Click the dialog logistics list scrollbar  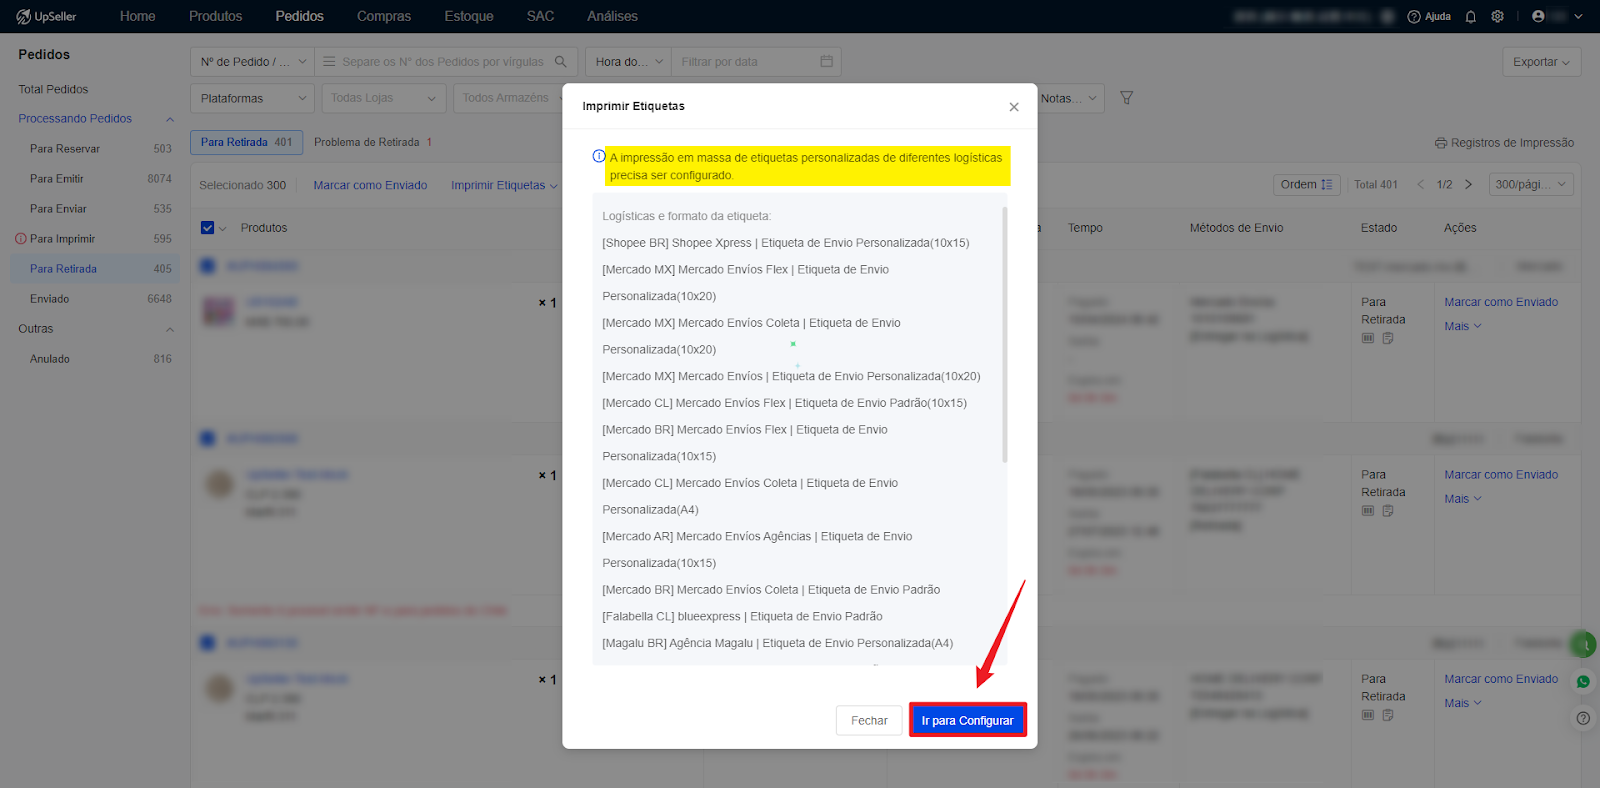(1004, 335)
